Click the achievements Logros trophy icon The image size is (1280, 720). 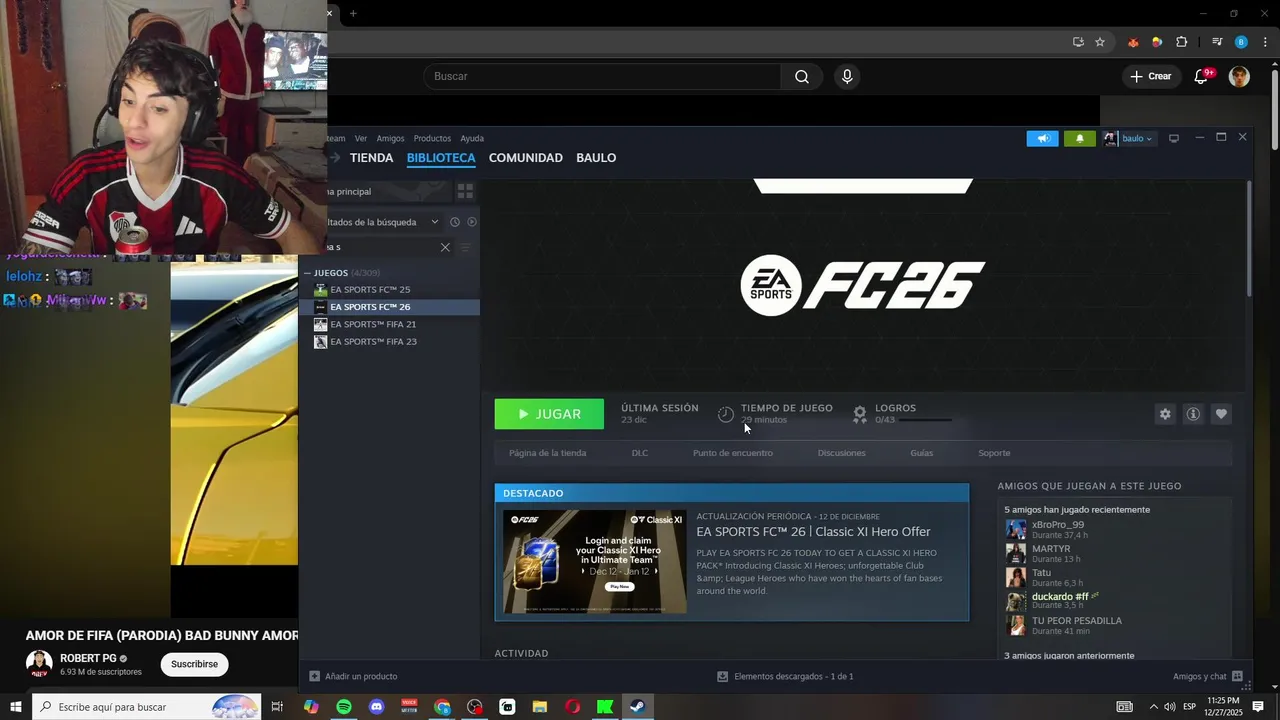[860, 414]
